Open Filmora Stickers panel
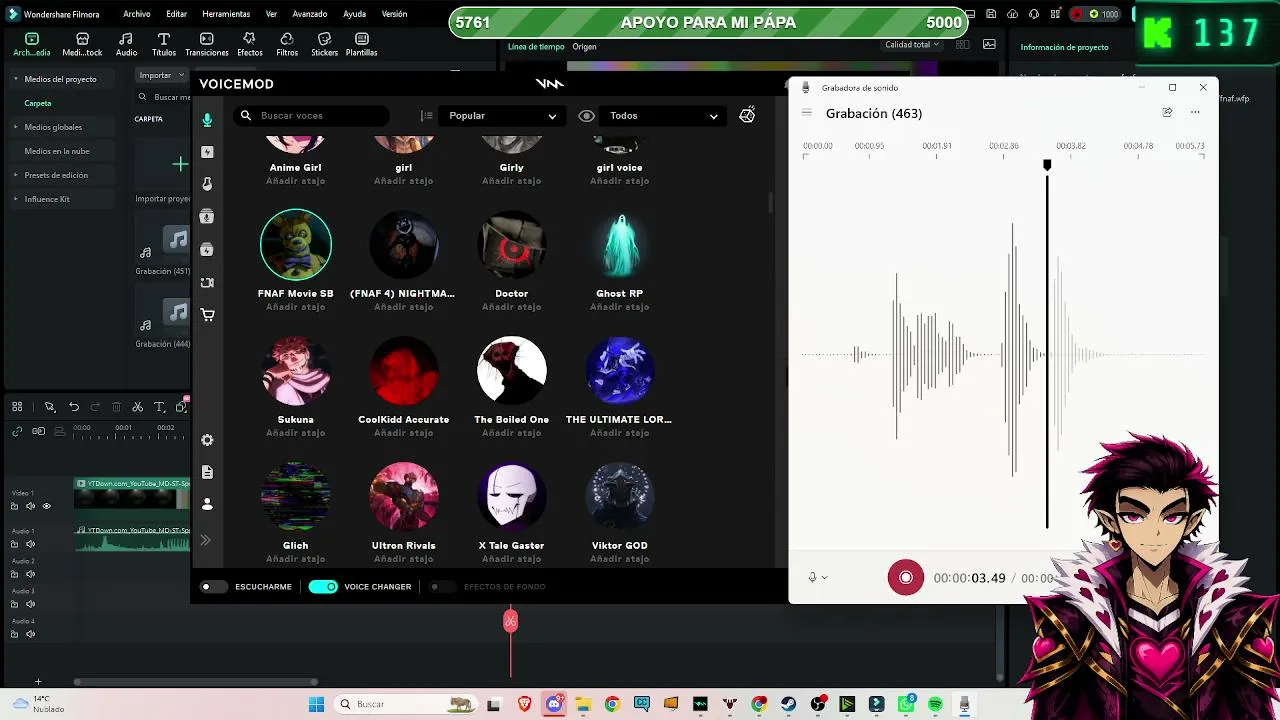 click(324, 44)
